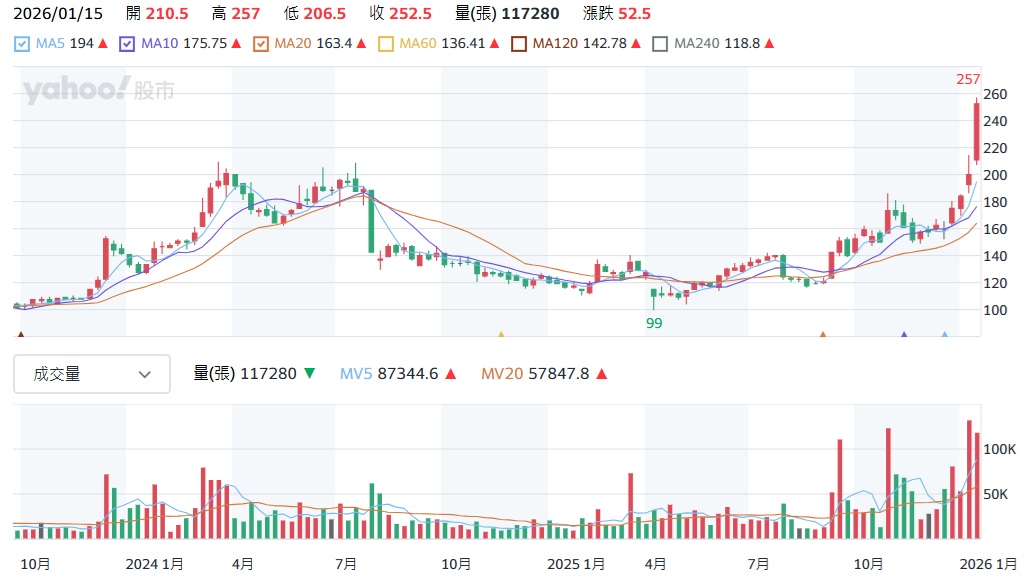Click the yellow triangle event marker on chart

(501, 335)
